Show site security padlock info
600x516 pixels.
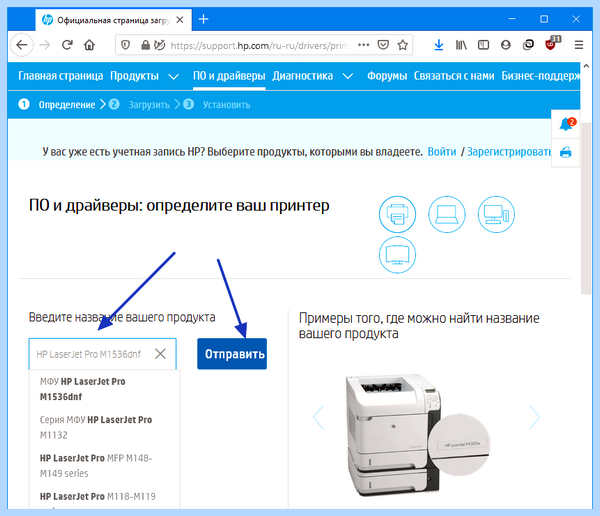click(x=145, y=45)
